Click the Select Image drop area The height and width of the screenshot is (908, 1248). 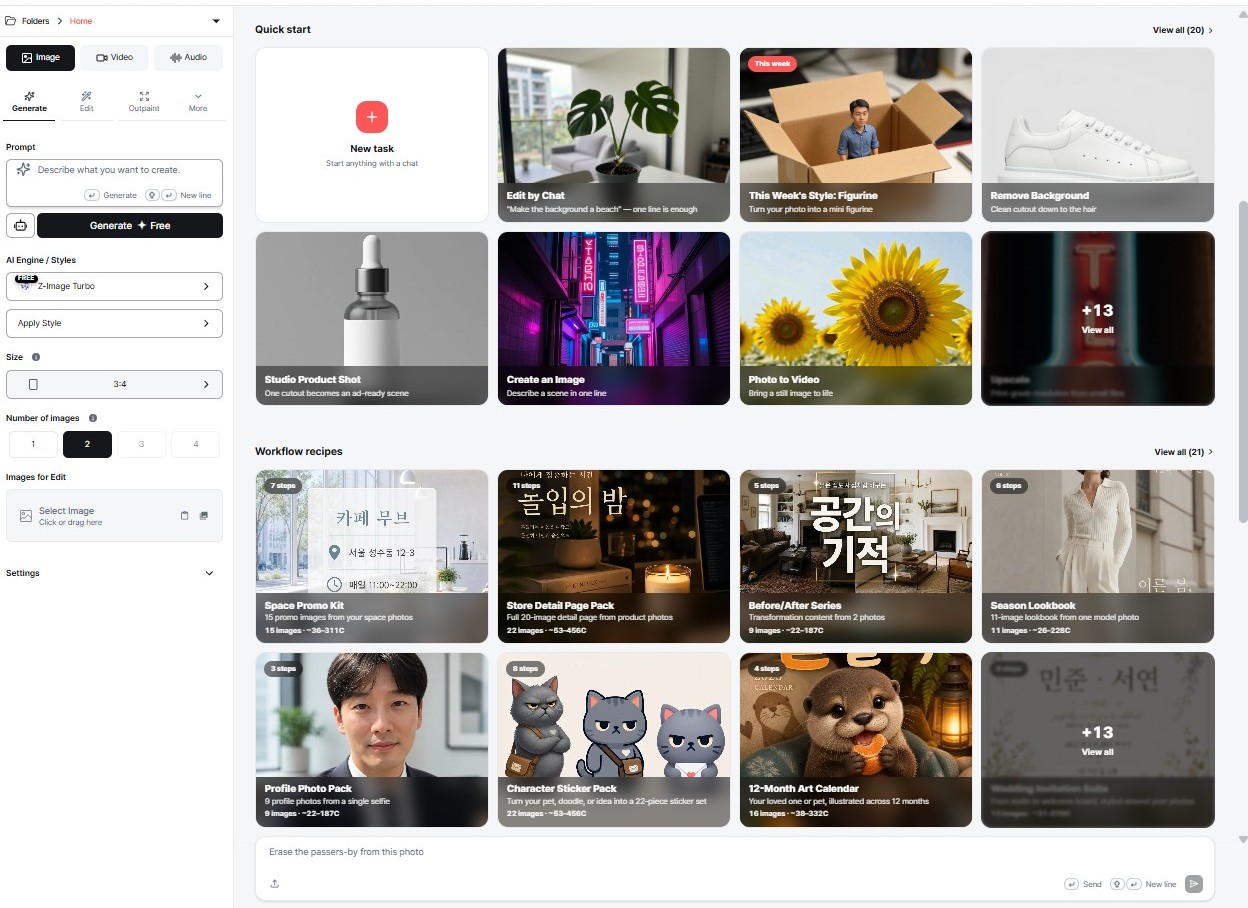tap(114, 515)
